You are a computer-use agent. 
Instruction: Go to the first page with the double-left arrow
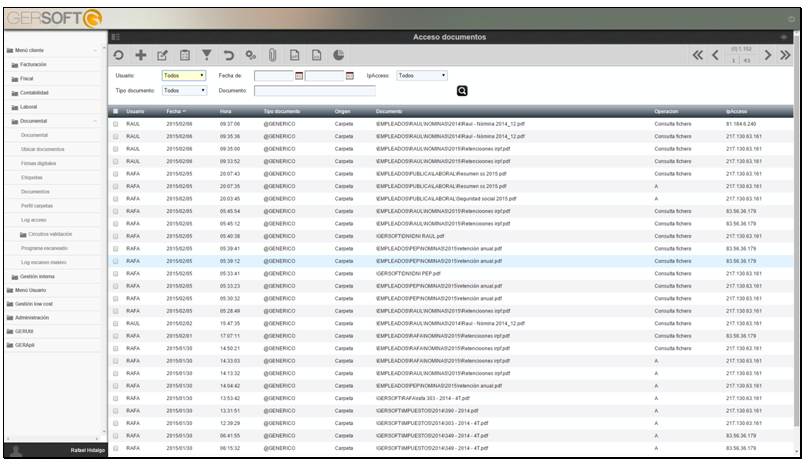click(698, 55)
